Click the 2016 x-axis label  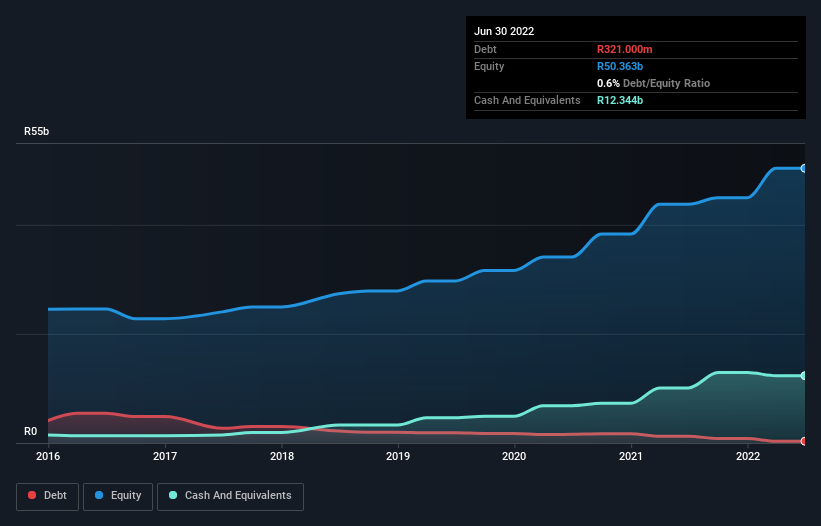click(x=48, y=456)
